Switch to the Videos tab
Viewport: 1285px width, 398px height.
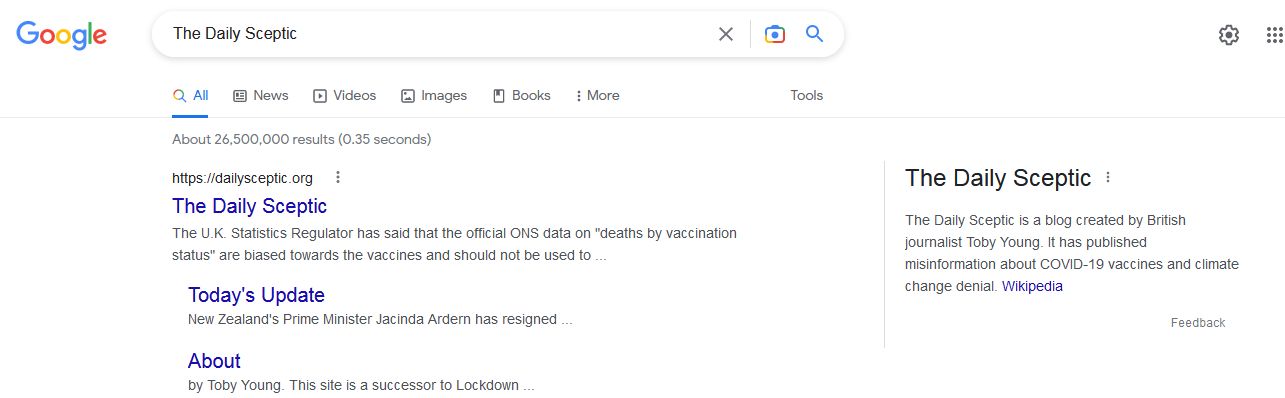(344, 96)
